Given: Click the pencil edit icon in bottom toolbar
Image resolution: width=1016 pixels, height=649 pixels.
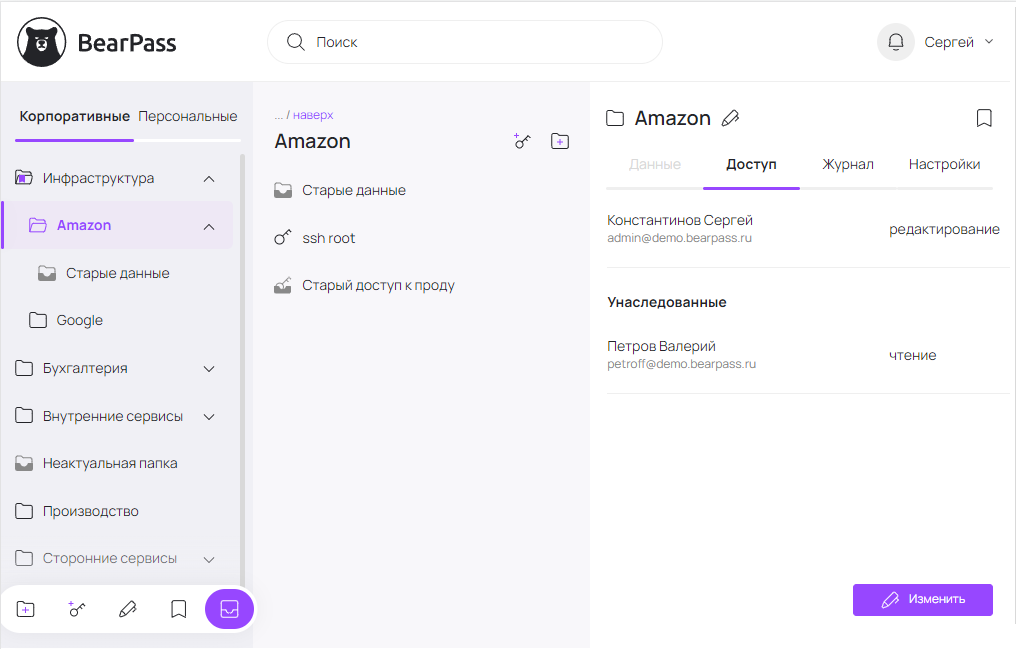Looking at the screenshot, I should pos(127,609).
